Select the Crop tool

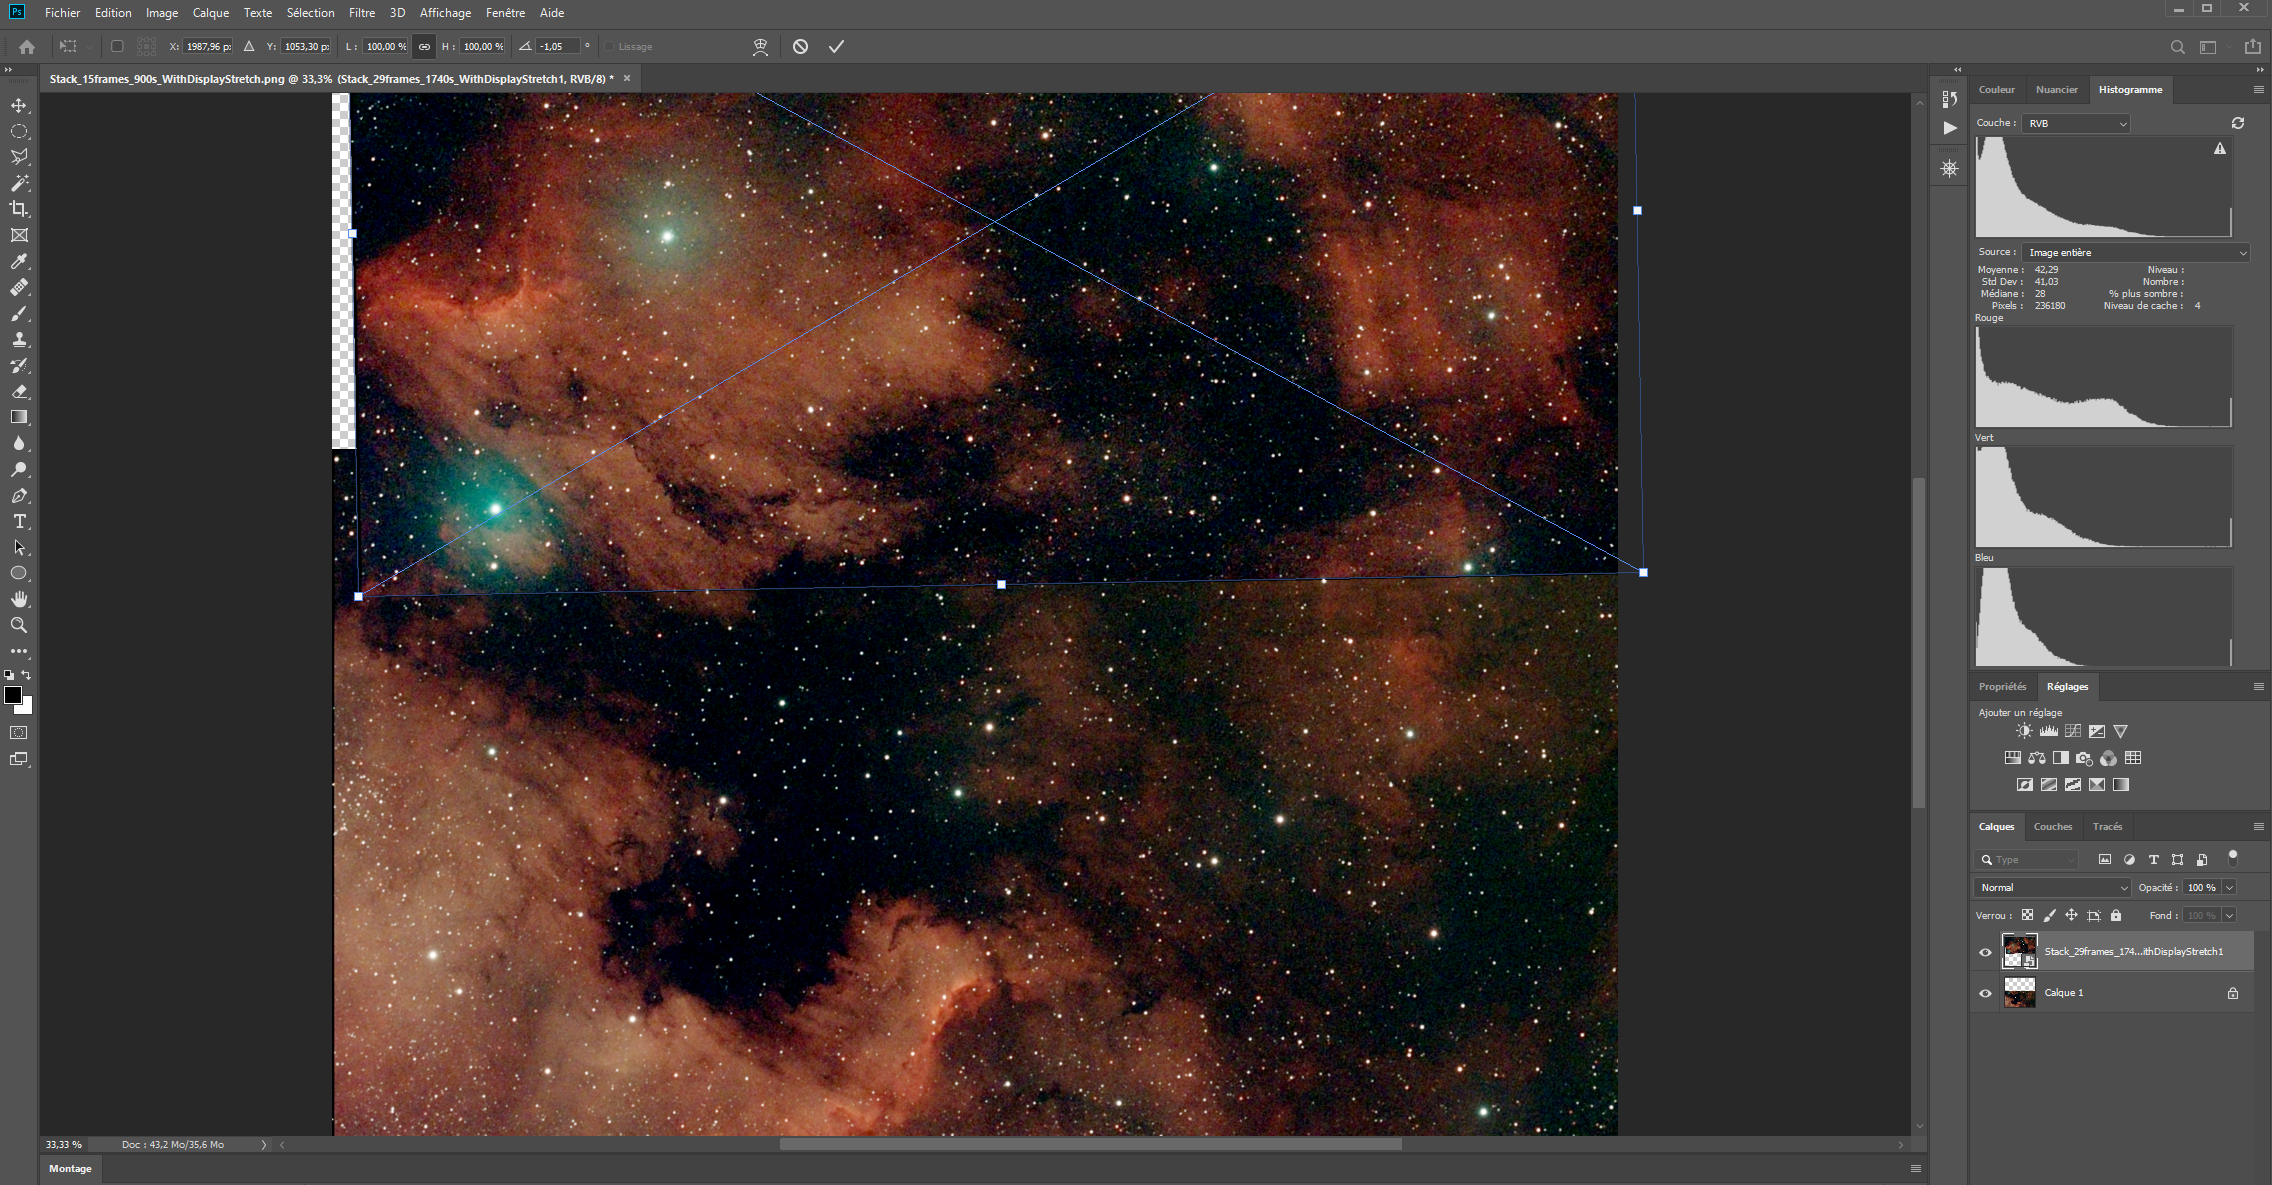pyautogui.click(x=19, y=209)
